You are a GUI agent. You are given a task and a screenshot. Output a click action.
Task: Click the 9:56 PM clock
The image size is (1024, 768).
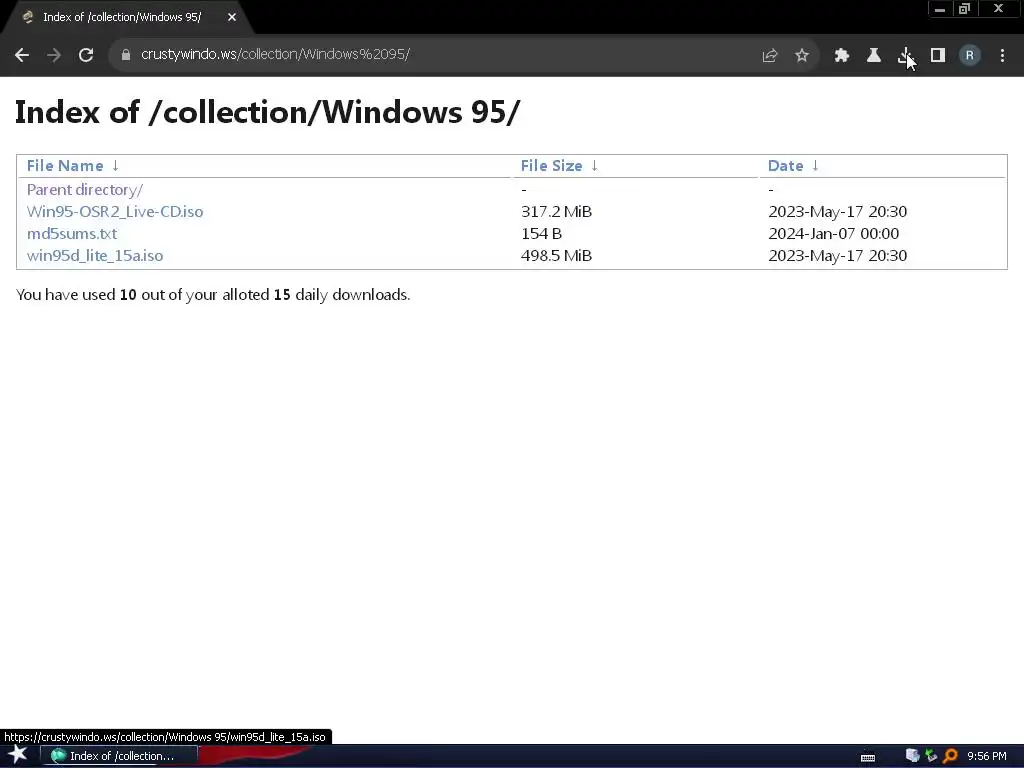pos(987,756)
